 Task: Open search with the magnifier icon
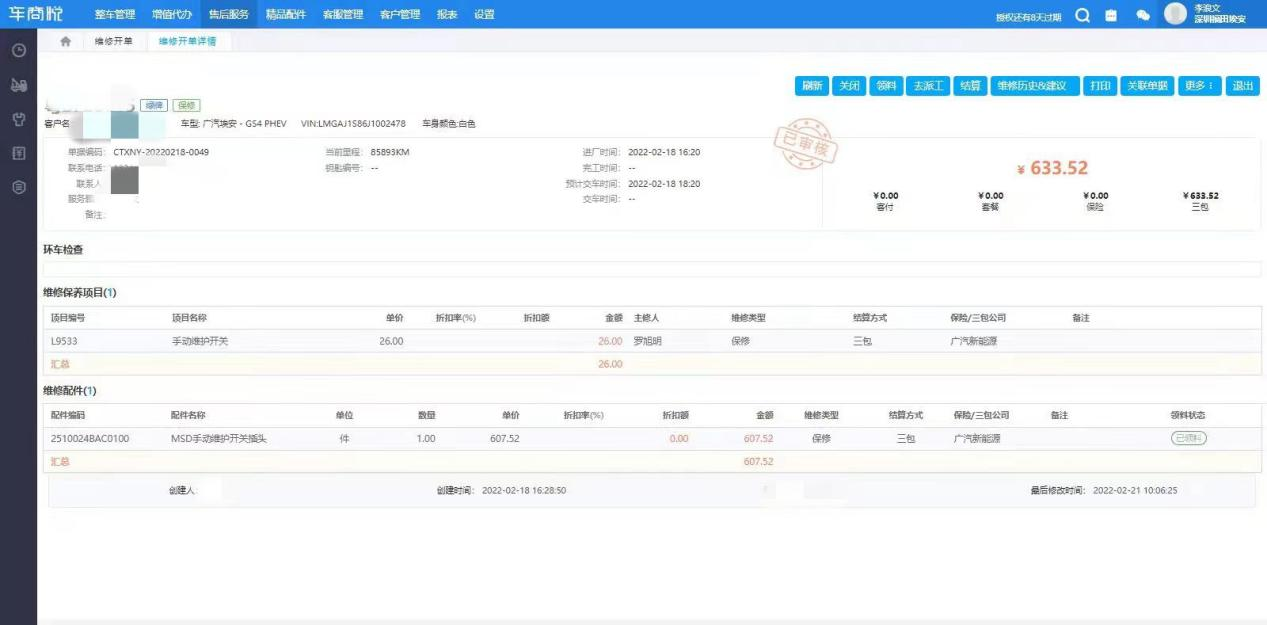pos(1082,15)
